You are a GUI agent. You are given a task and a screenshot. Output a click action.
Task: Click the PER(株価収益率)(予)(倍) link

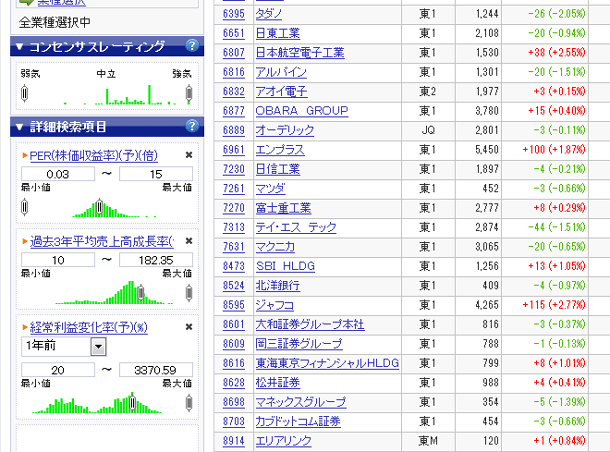94,156
